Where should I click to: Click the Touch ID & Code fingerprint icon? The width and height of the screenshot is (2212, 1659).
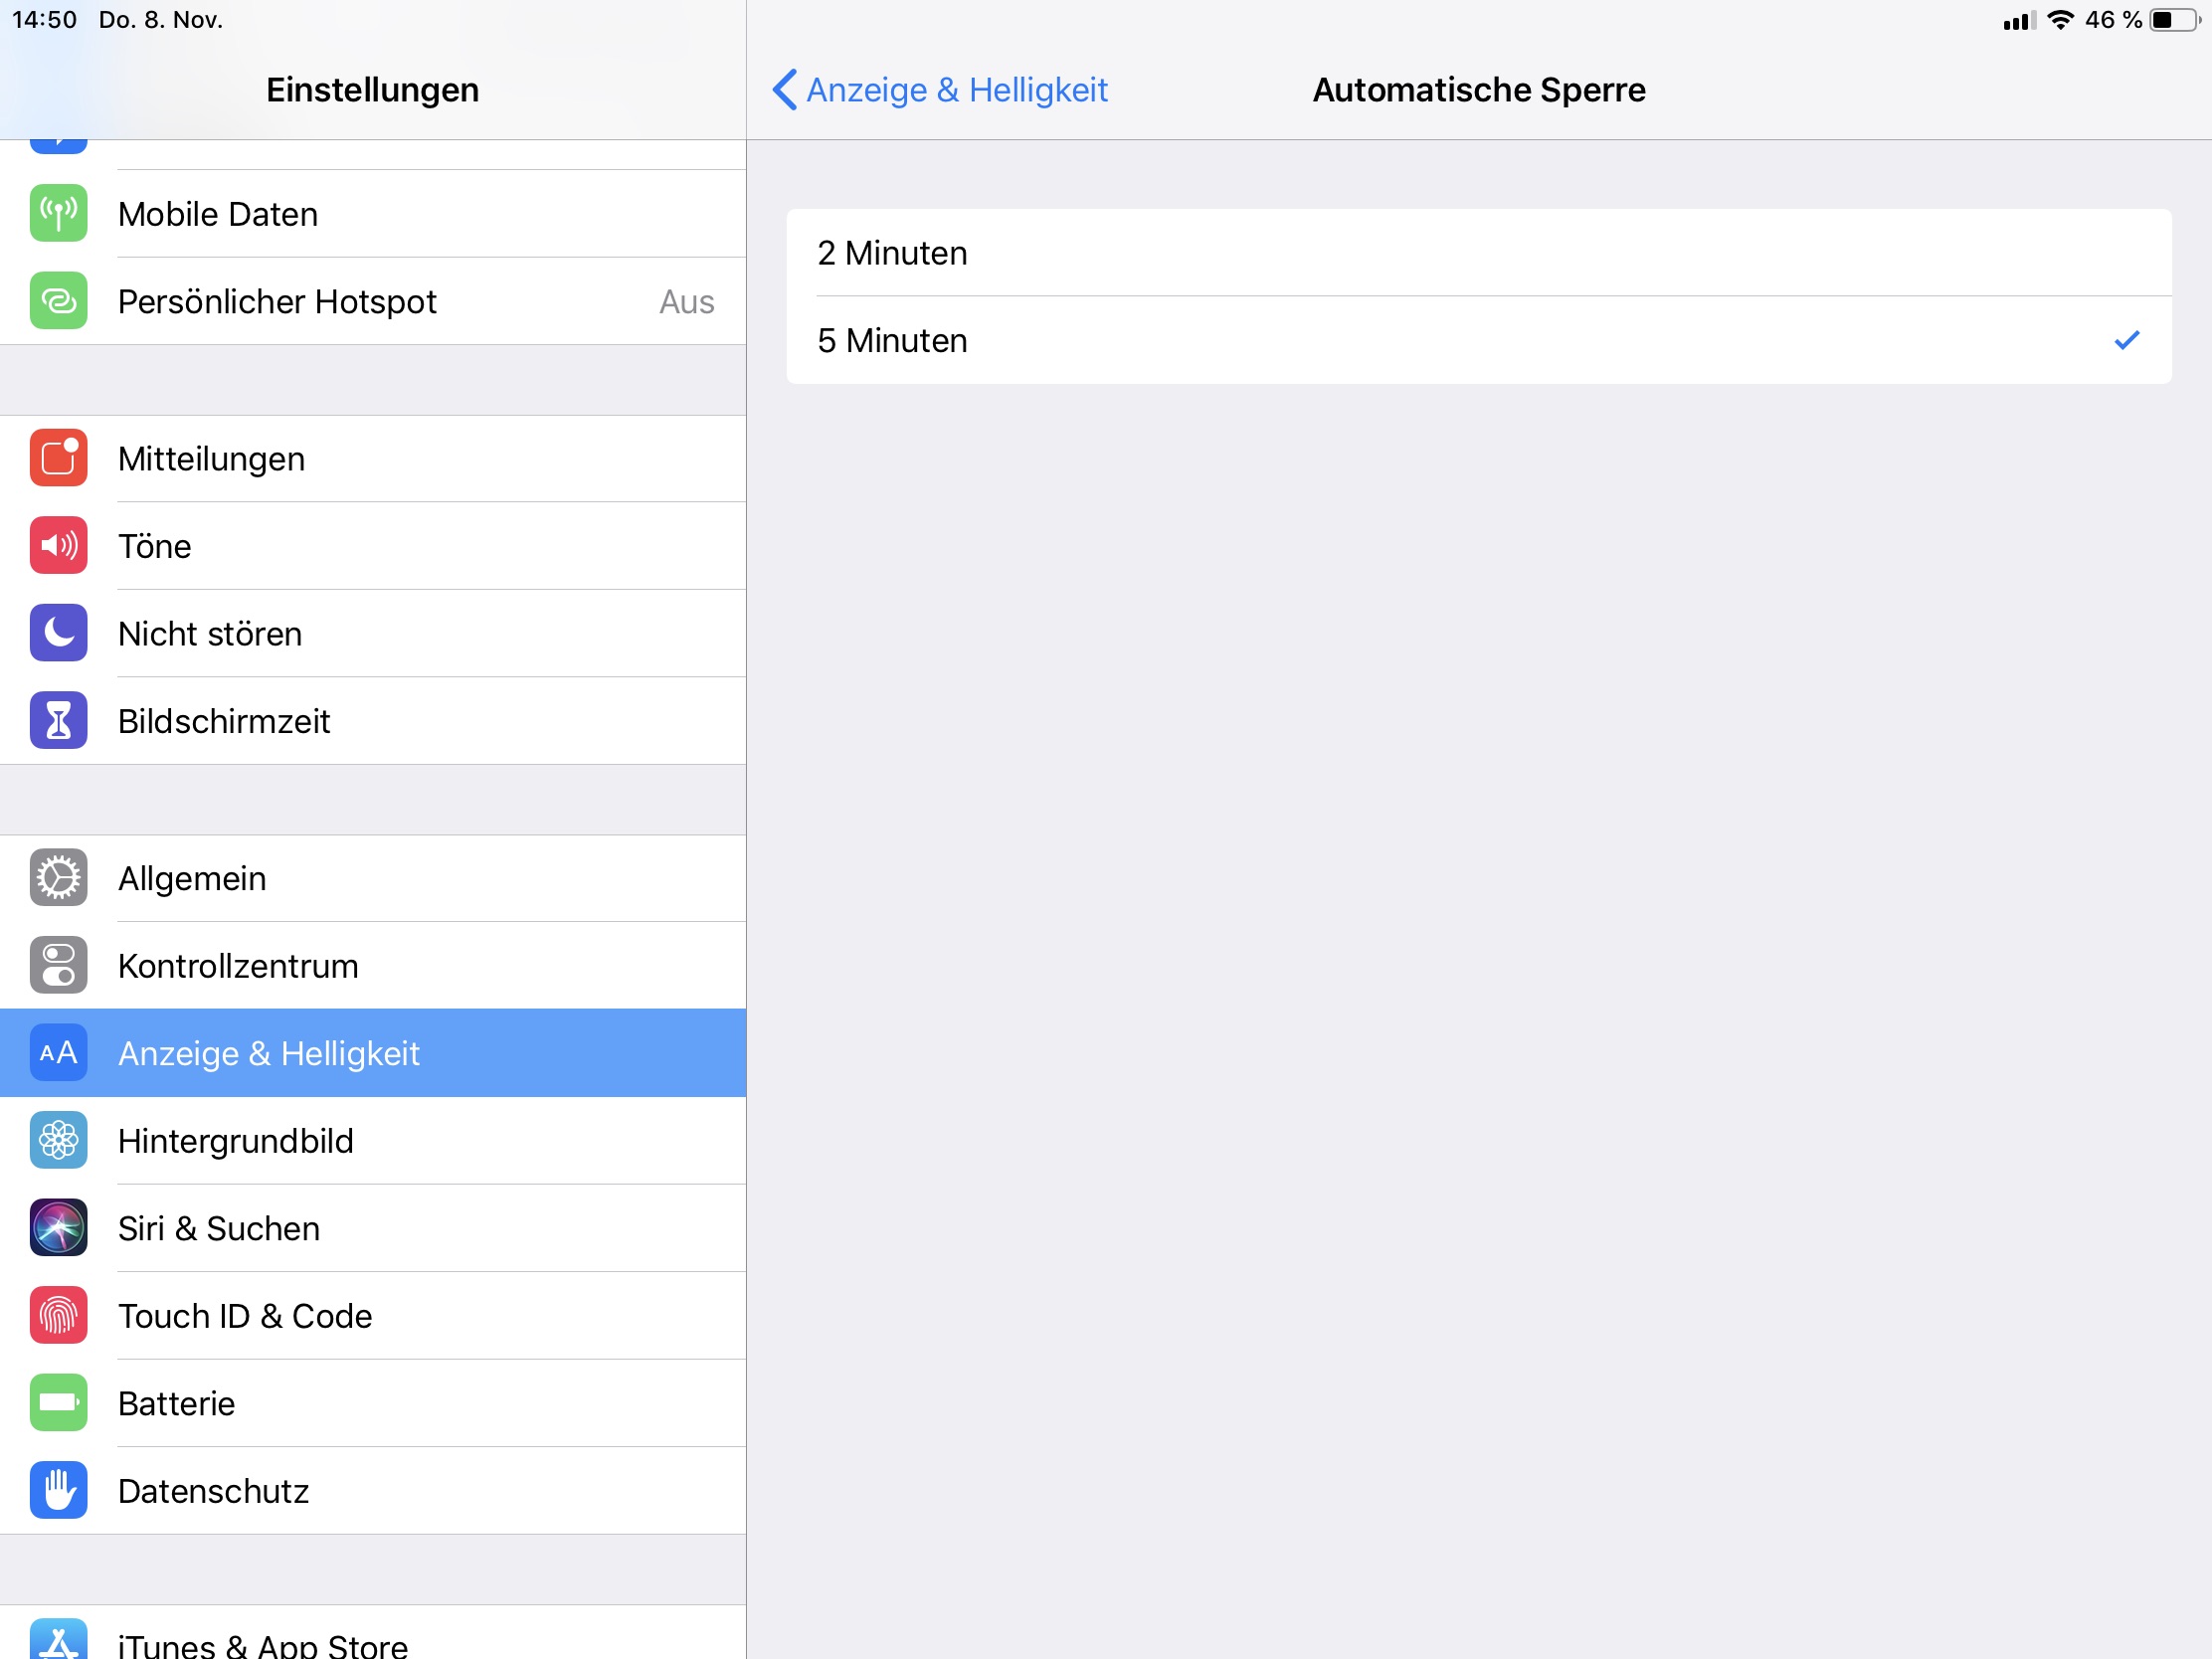coord(58,1315)
